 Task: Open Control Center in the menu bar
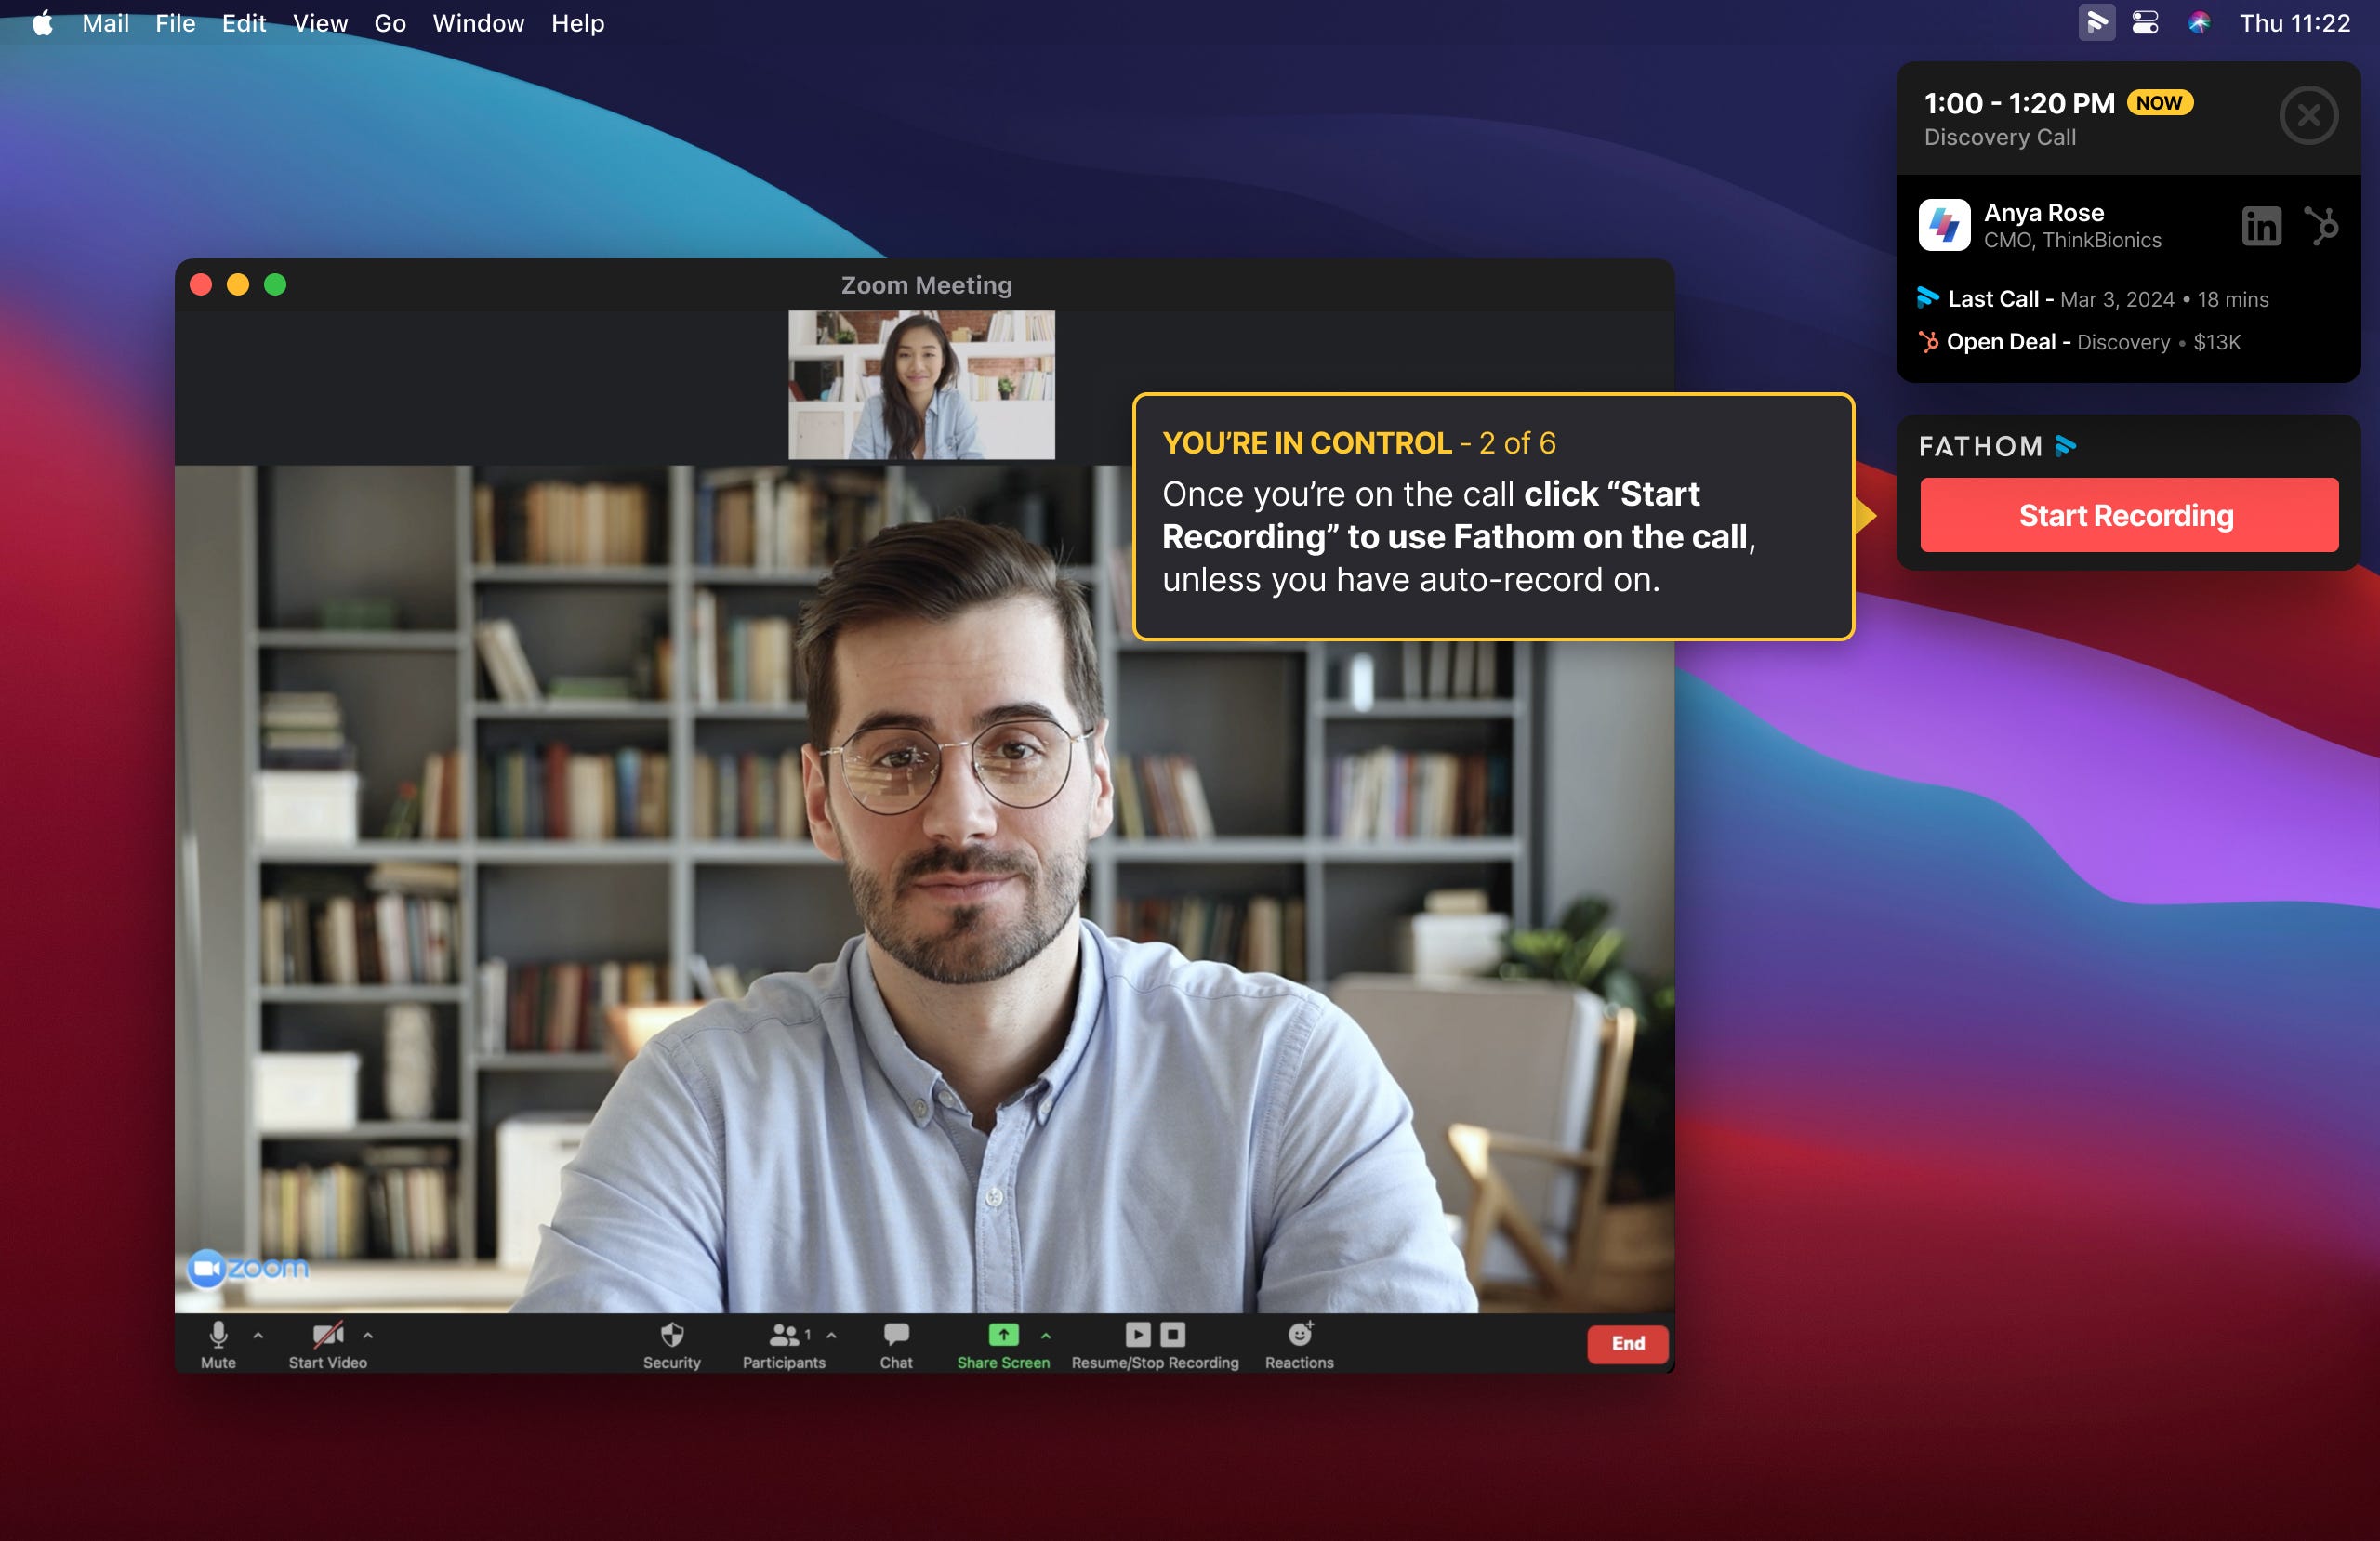(2145, 22)
